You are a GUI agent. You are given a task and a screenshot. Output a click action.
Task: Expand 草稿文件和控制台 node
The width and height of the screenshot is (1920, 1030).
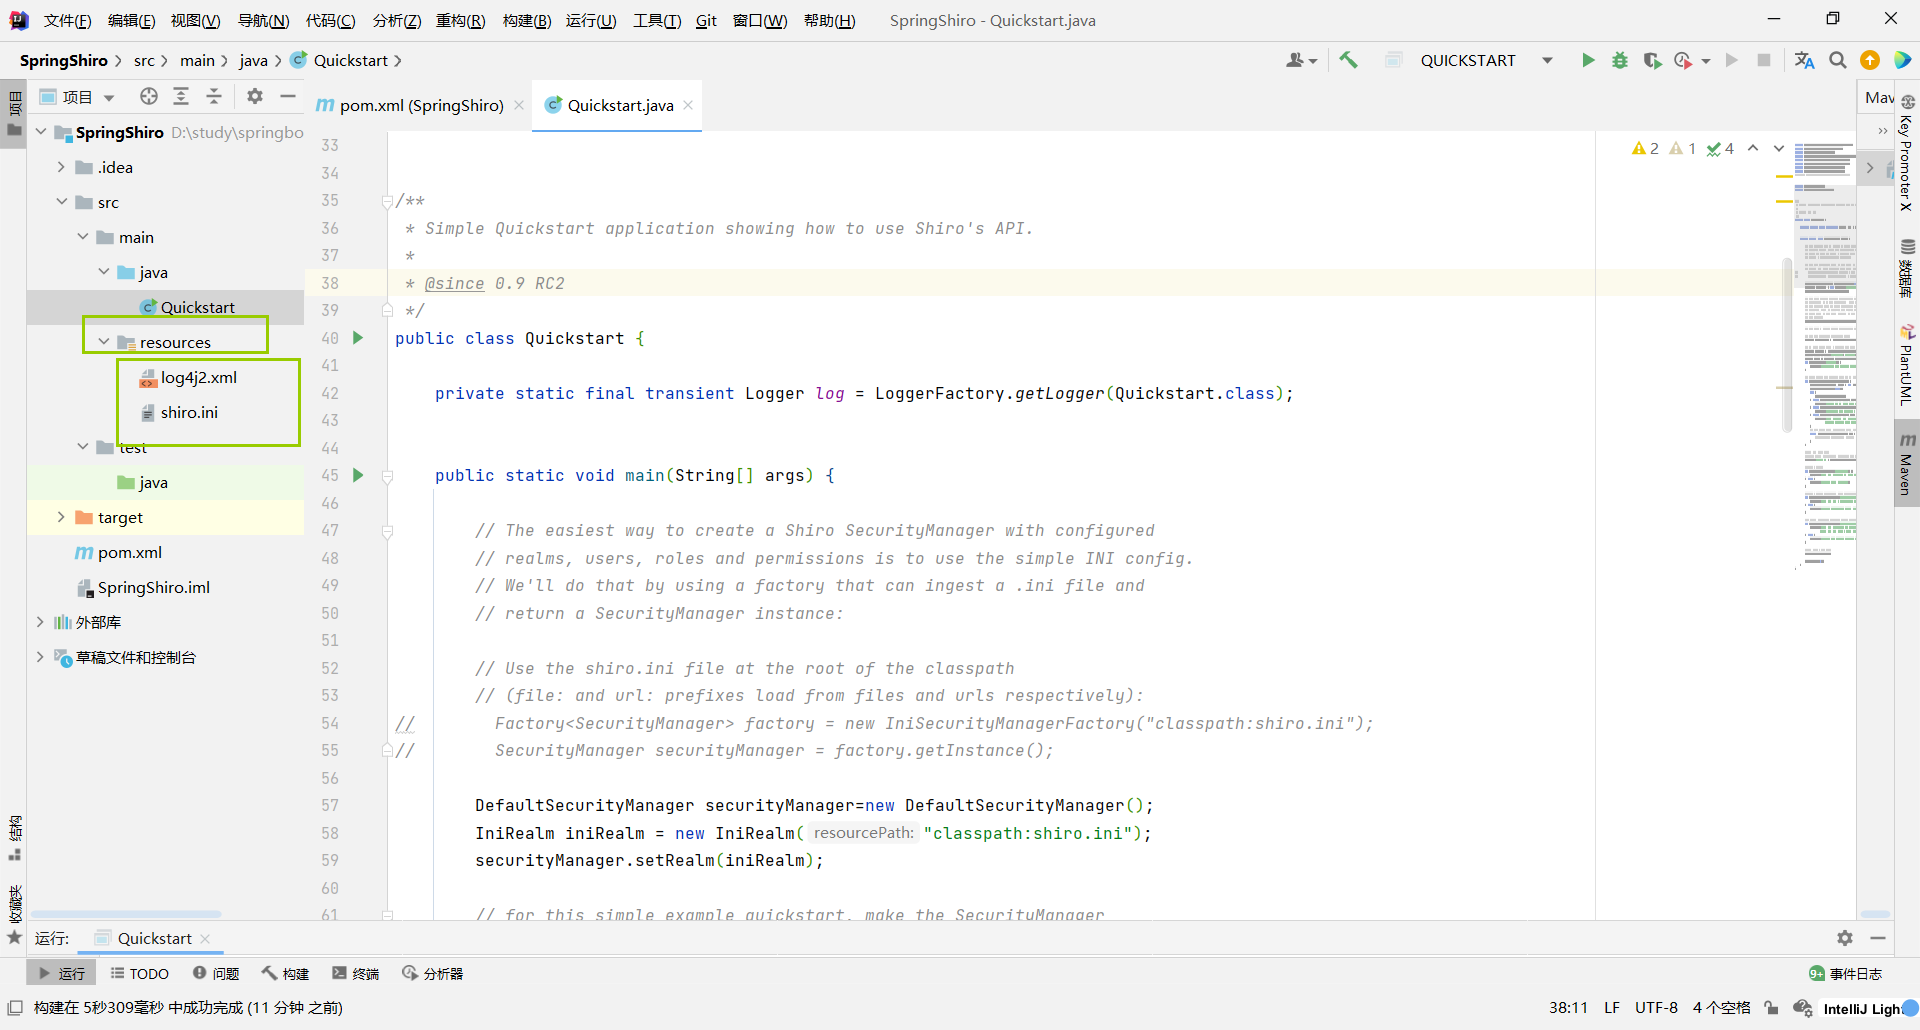pyautogui.click(x=40, y=657)
